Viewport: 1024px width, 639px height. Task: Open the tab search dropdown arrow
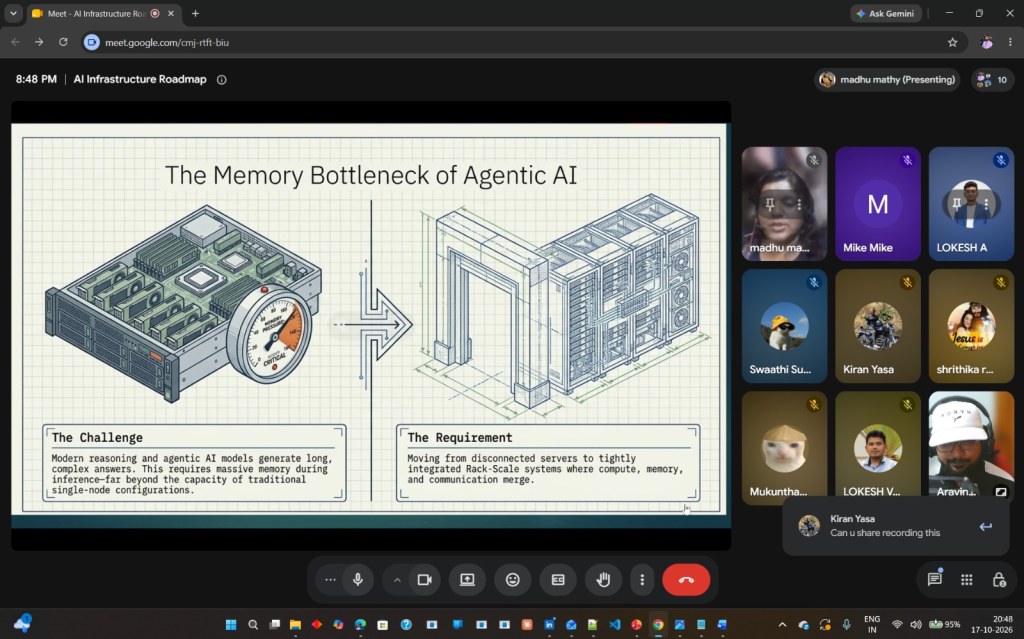[x=13, y=13]
